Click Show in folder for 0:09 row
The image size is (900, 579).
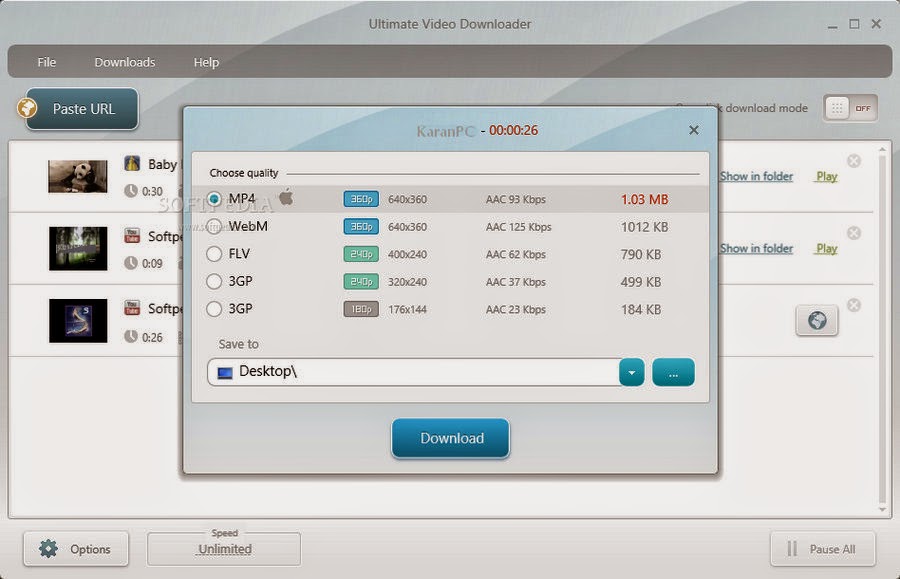757,248
